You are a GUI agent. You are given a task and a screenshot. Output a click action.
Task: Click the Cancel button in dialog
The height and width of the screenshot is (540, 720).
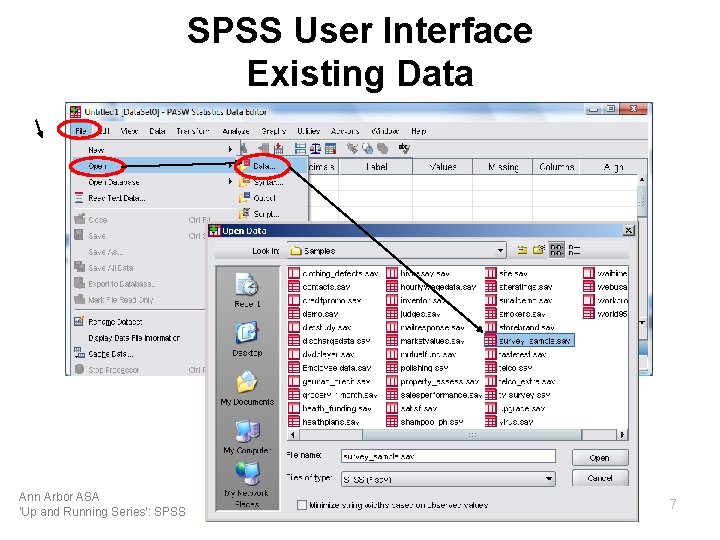click(600, 478)
